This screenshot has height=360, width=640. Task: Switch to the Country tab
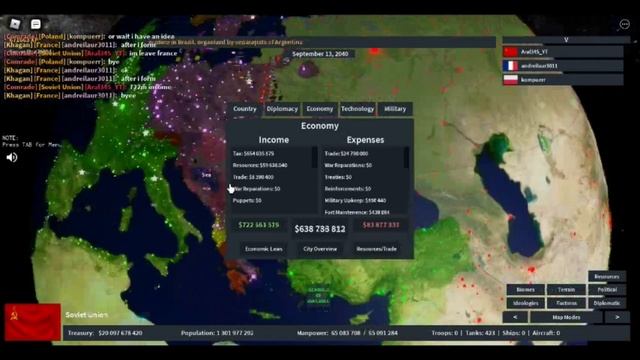pyautogui.click(x=245, y=109)
